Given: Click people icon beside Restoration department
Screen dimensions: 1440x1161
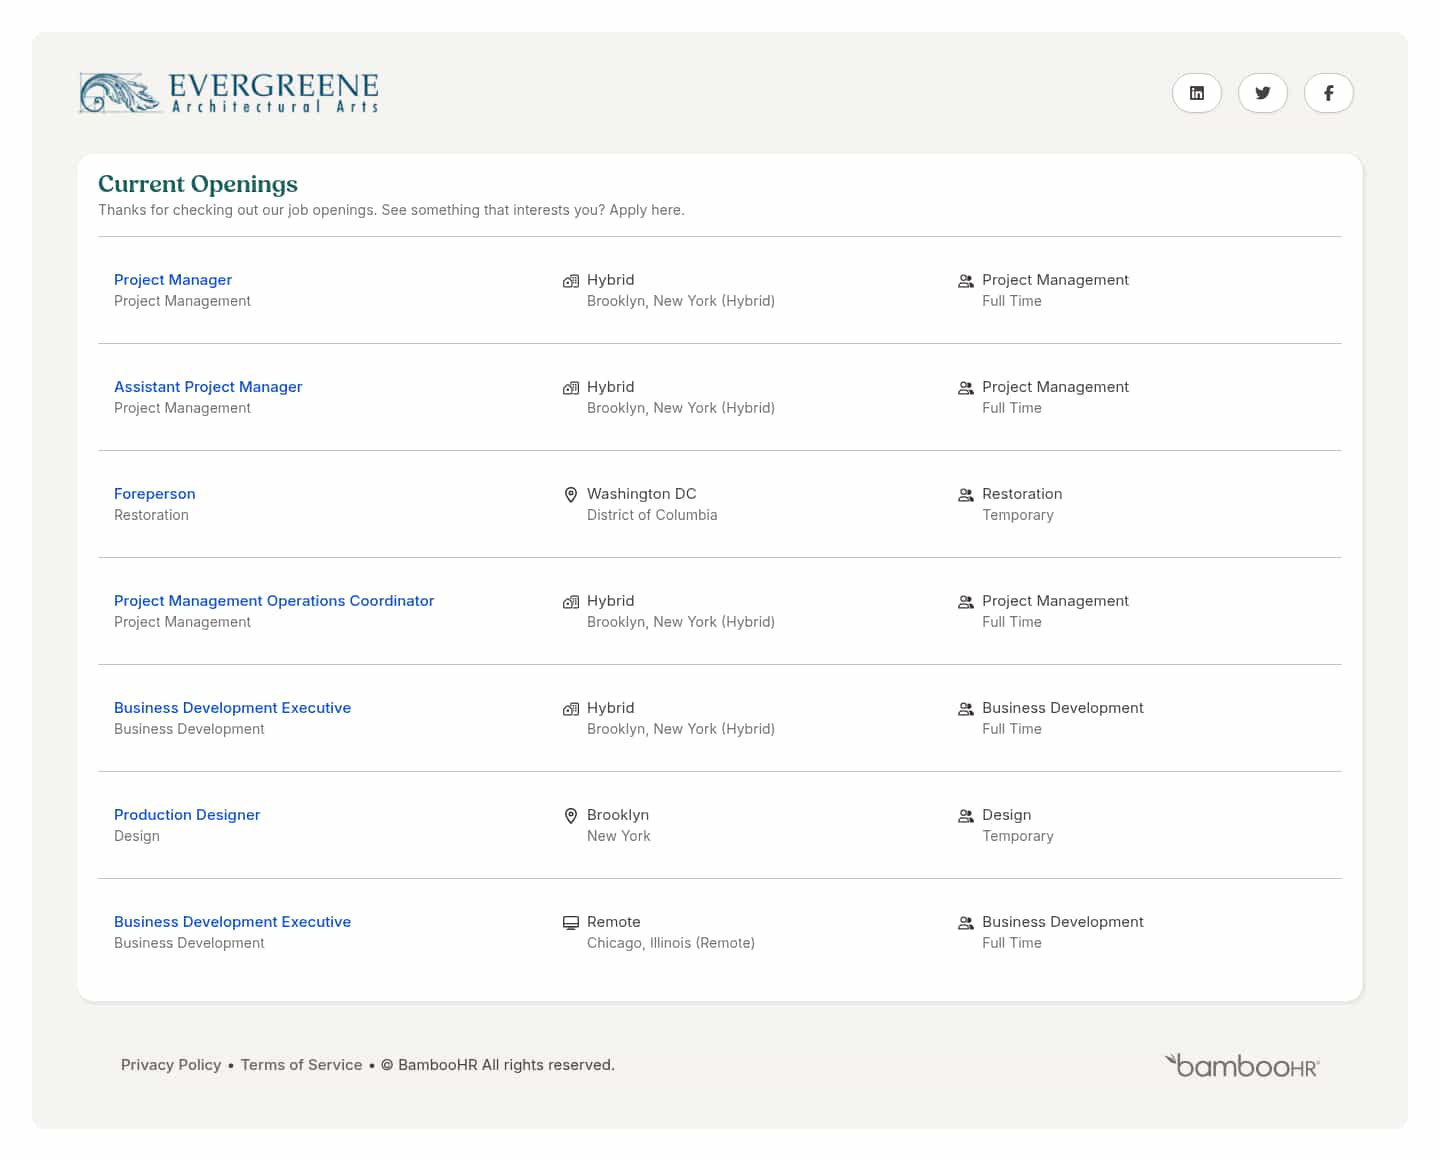Looking at the screenshot, I should point(966,495).
